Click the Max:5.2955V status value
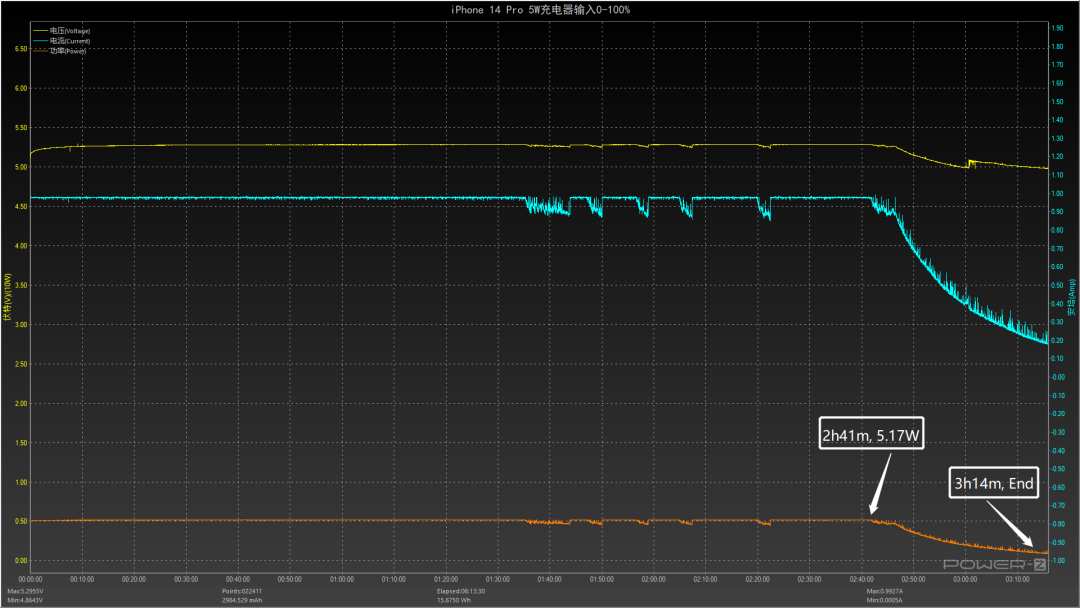1080x608 pixels. click(x=25, y=591)
